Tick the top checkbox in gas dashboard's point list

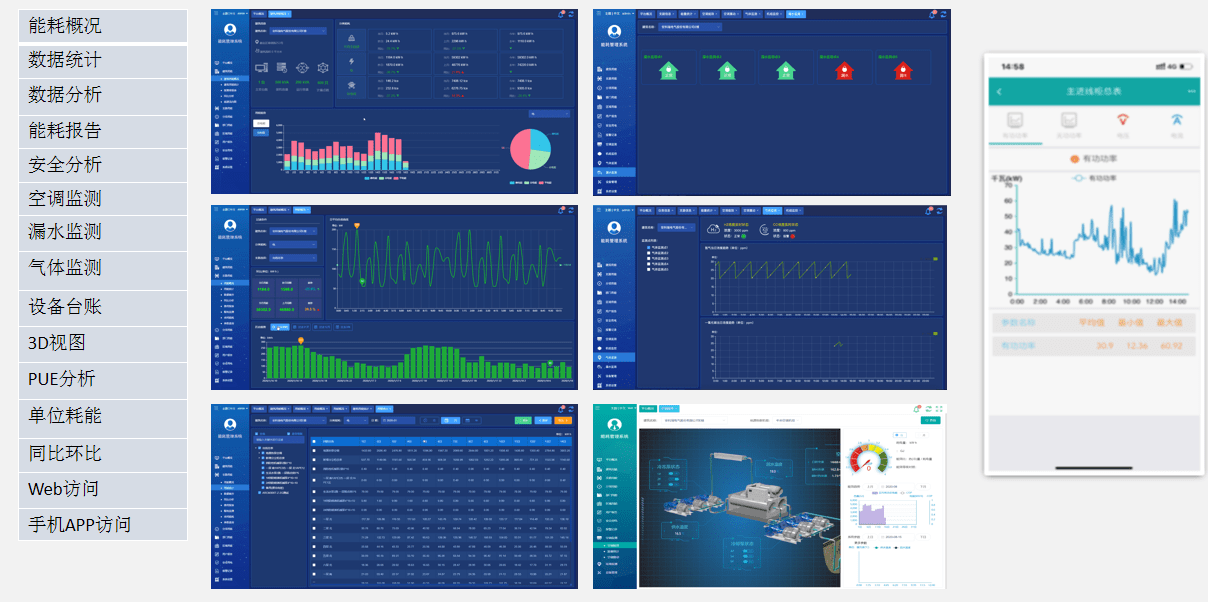(x=649, y=246)
